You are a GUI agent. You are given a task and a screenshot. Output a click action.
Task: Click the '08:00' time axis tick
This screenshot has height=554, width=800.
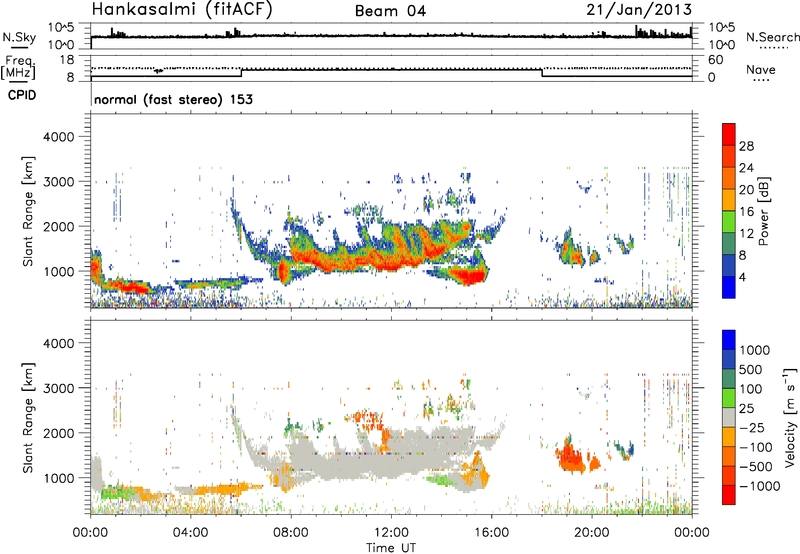(291, 533)
